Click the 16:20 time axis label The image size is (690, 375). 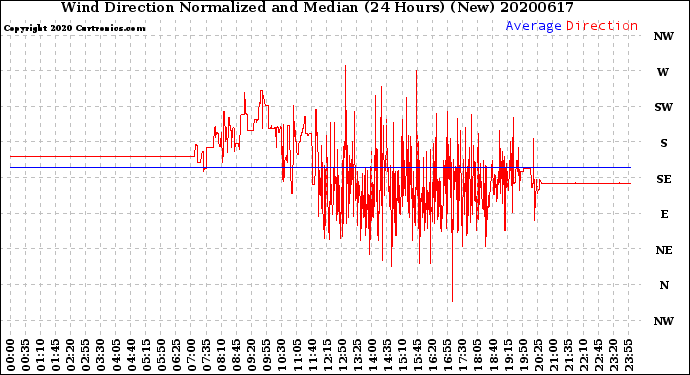pos(433,355)
